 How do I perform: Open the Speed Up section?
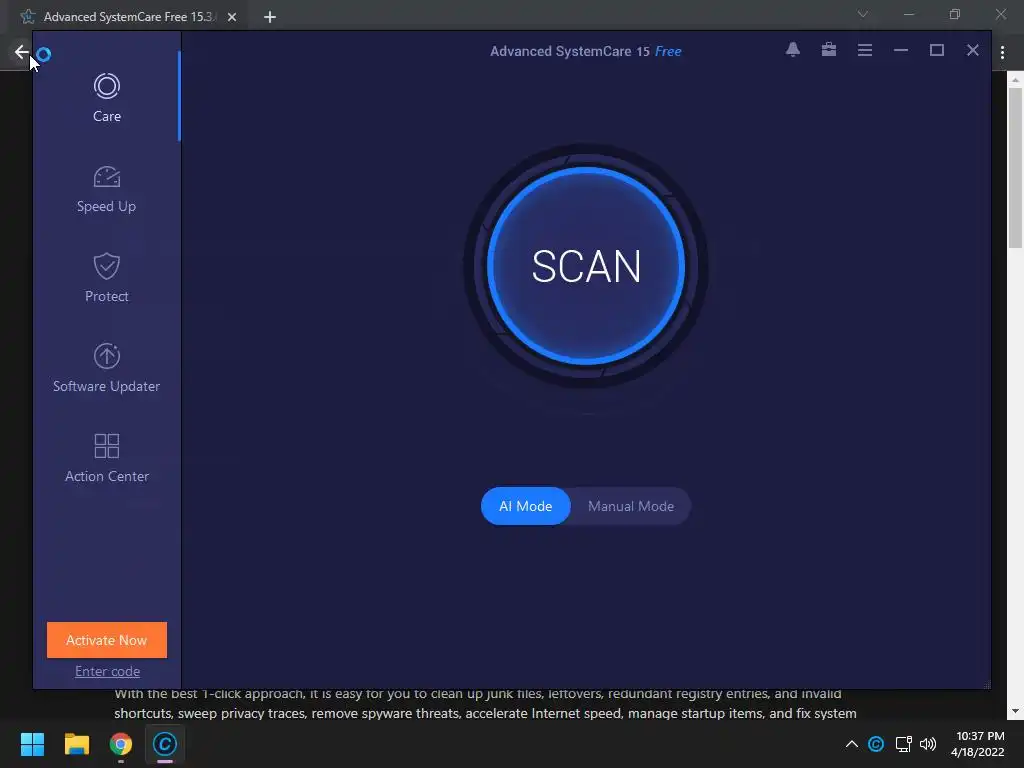tap(106, 189)
